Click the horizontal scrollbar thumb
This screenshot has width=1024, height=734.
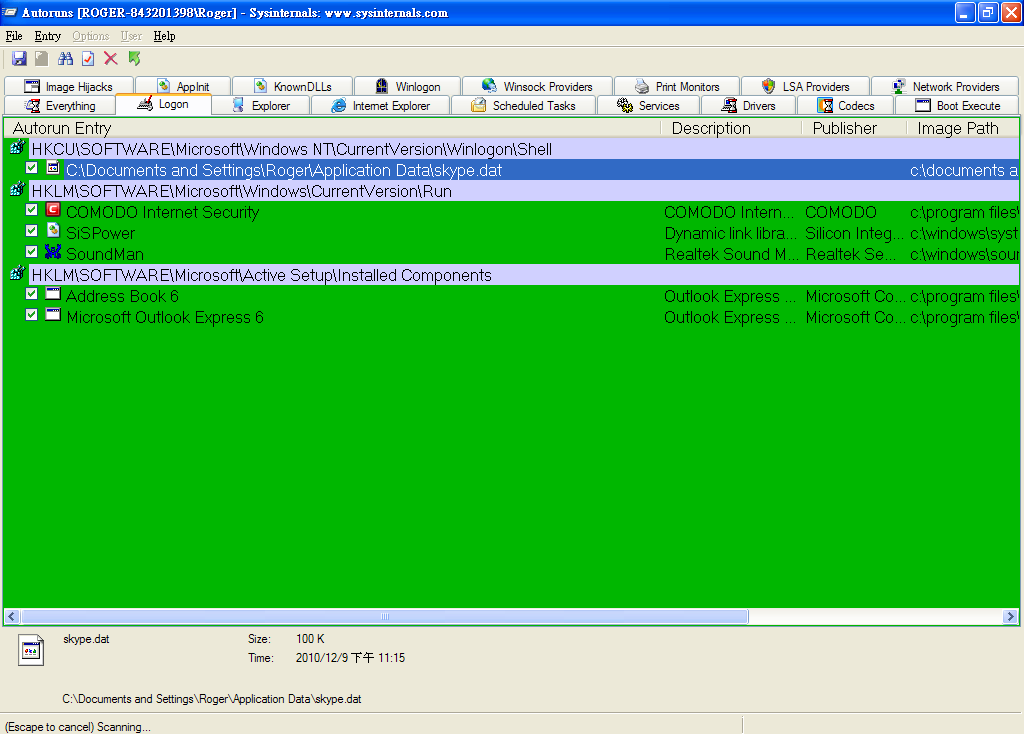(x=385, y=616)
